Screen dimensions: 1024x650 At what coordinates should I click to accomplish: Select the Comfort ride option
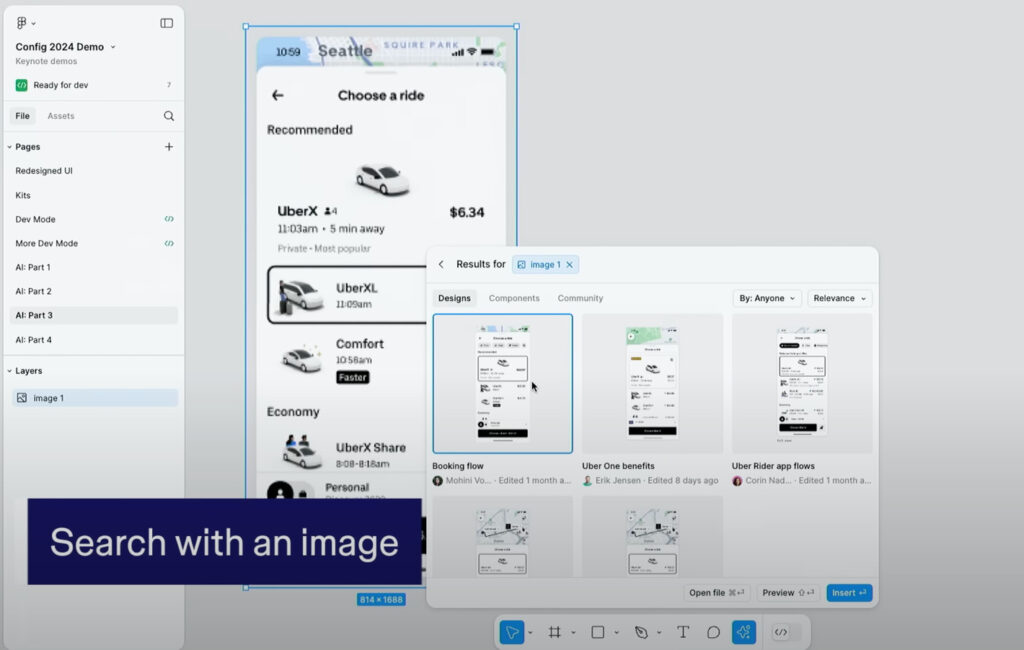(x=347, y=360)
